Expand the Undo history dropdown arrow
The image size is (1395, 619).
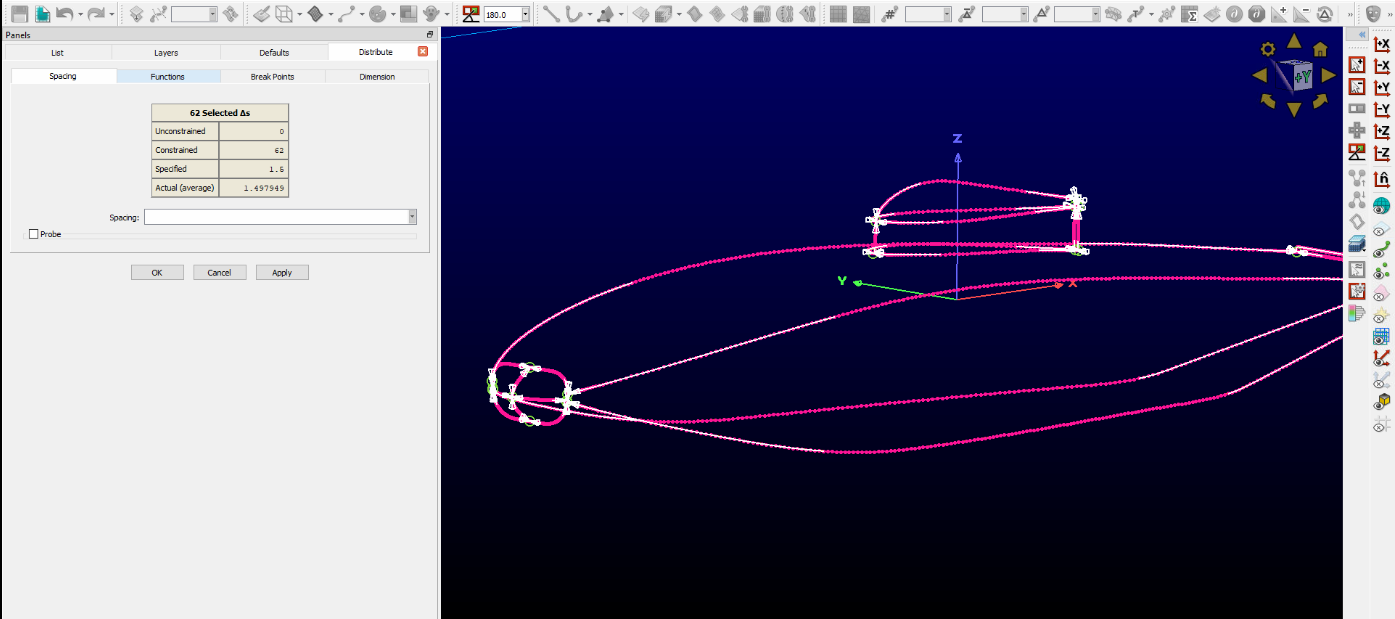pyautogui.click(x=80, y=15)
